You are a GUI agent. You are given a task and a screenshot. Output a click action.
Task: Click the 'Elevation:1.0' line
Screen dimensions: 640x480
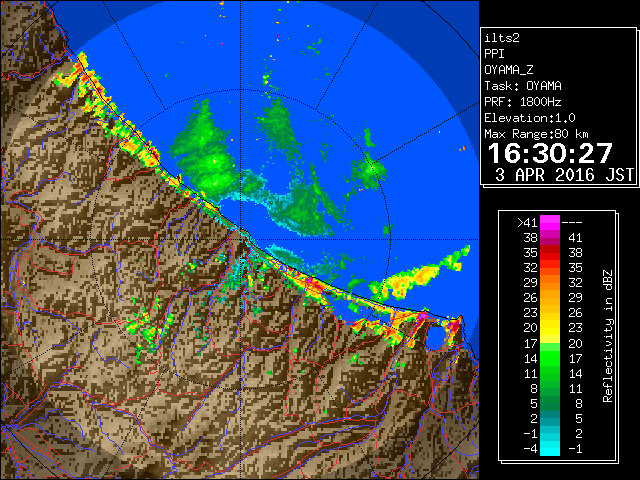pyautogui.click(x=530, y=118)
